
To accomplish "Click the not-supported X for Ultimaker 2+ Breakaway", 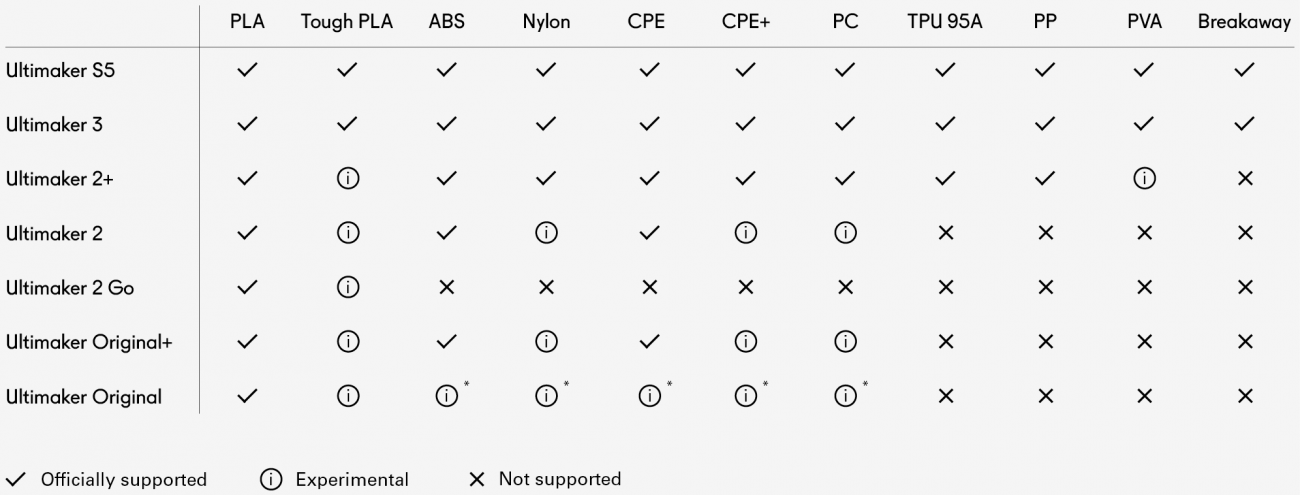I will (x=1245, y=179).
